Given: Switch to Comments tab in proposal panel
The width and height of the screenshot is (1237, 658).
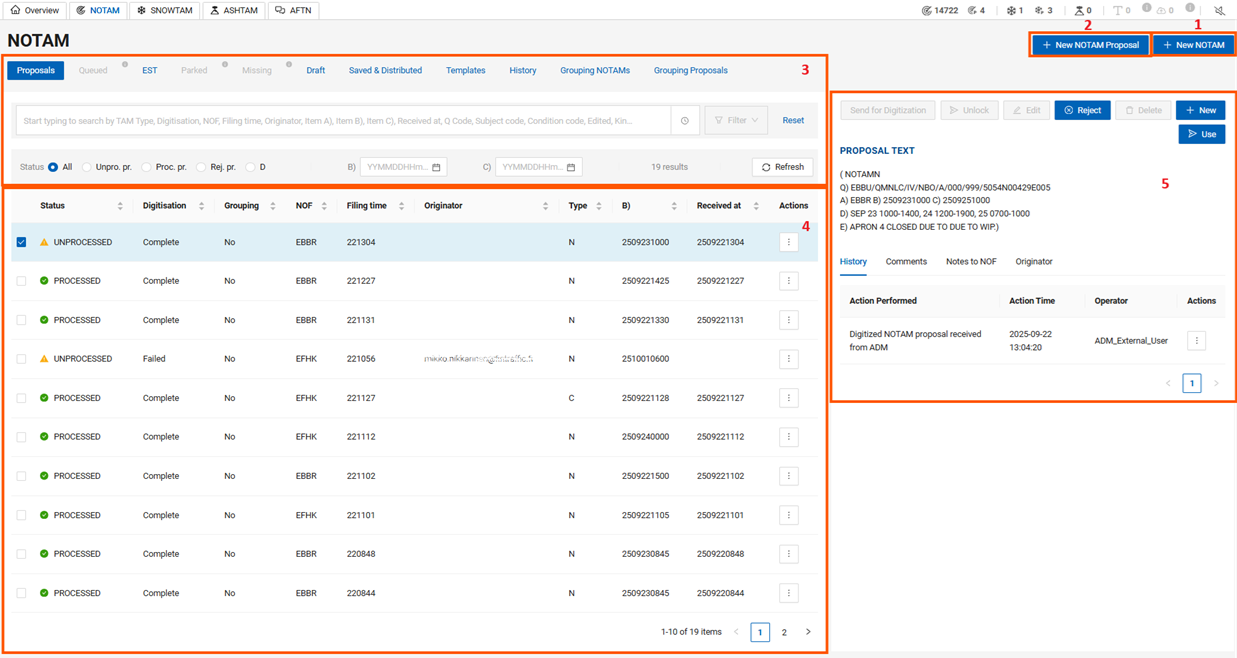Looking at the screenshot, I should [906, 262].
